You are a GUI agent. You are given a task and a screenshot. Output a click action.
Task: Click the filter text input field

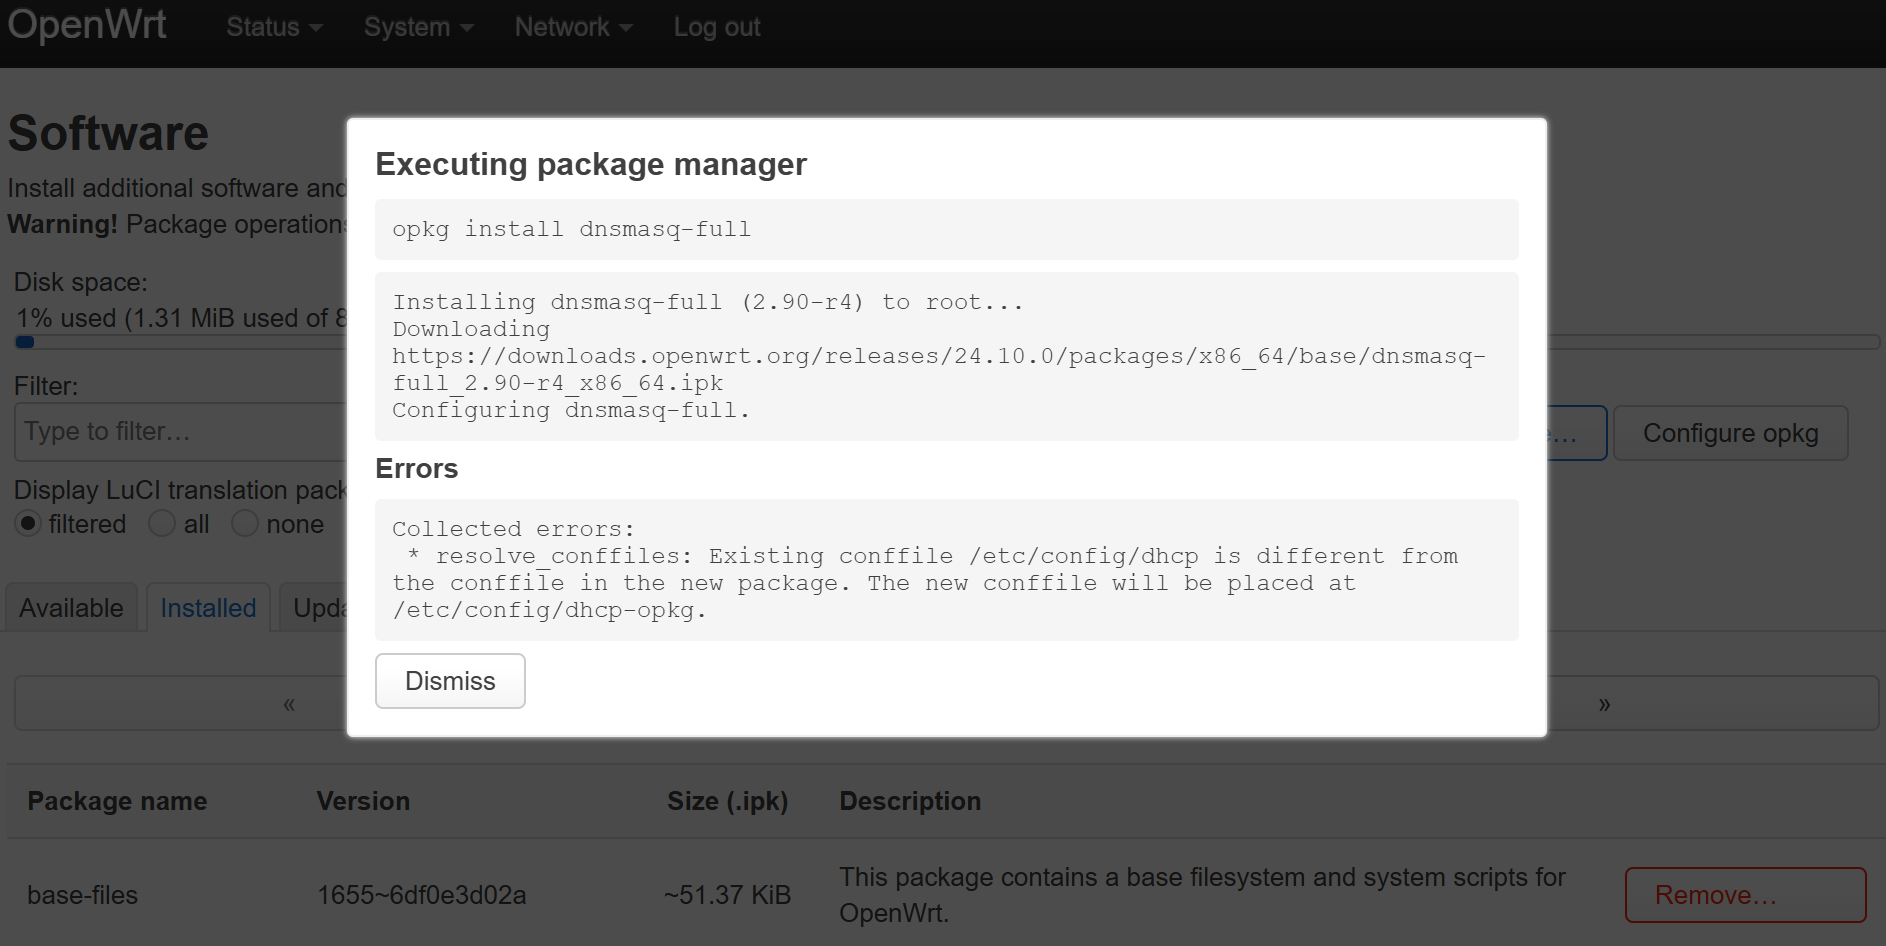pyautogui.click(x=180, y=432)
